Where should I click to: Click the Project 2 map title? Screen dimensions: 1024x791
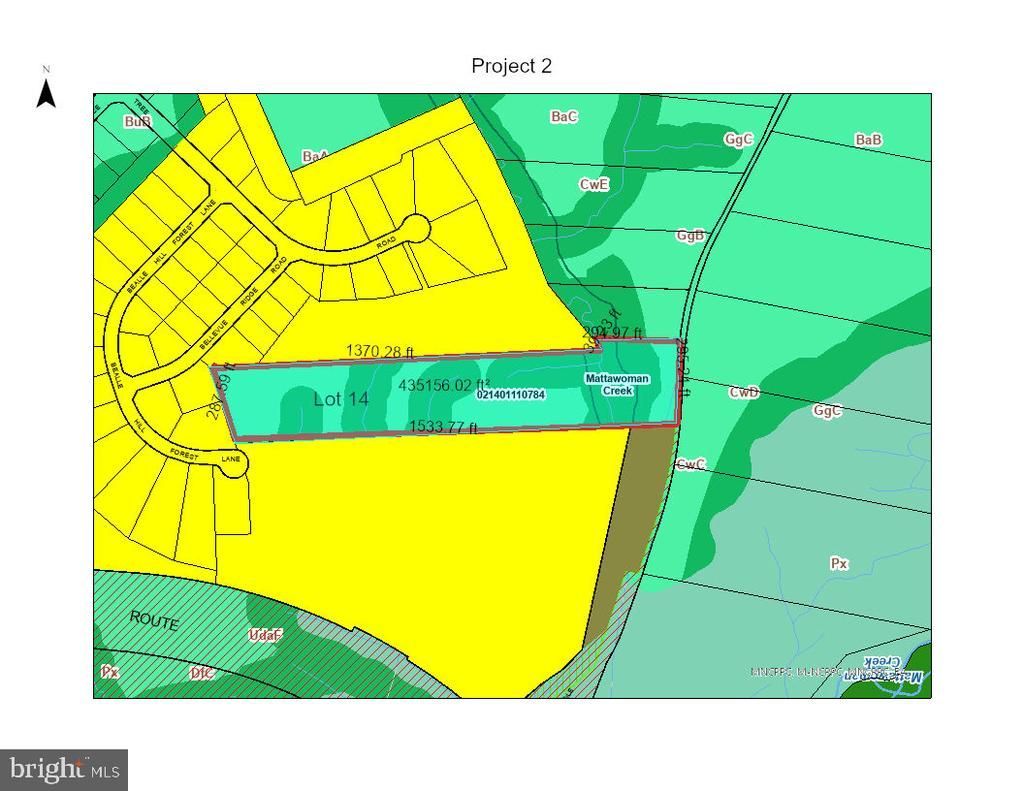[x=511, y=66]
